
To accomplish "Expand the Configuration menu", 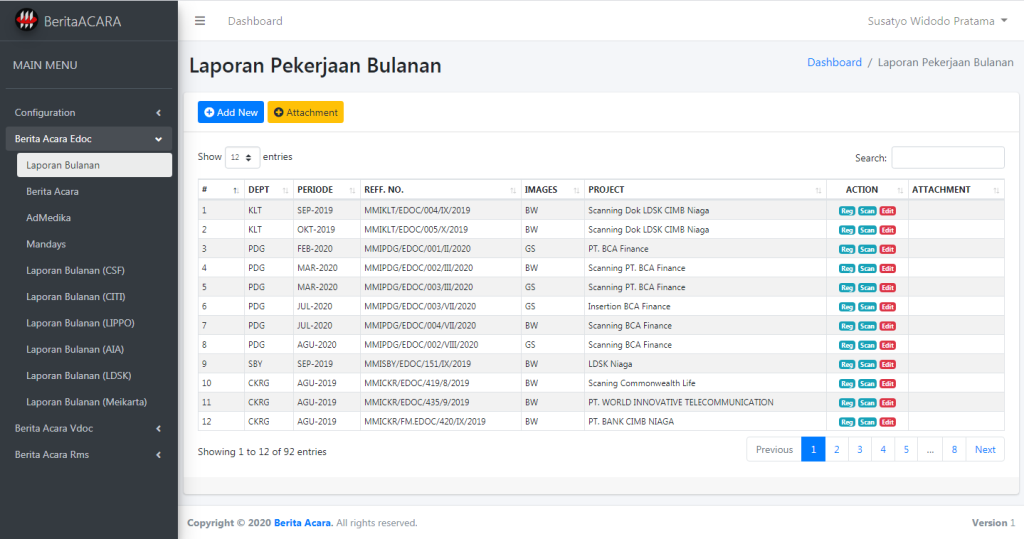I will [88, 112].
